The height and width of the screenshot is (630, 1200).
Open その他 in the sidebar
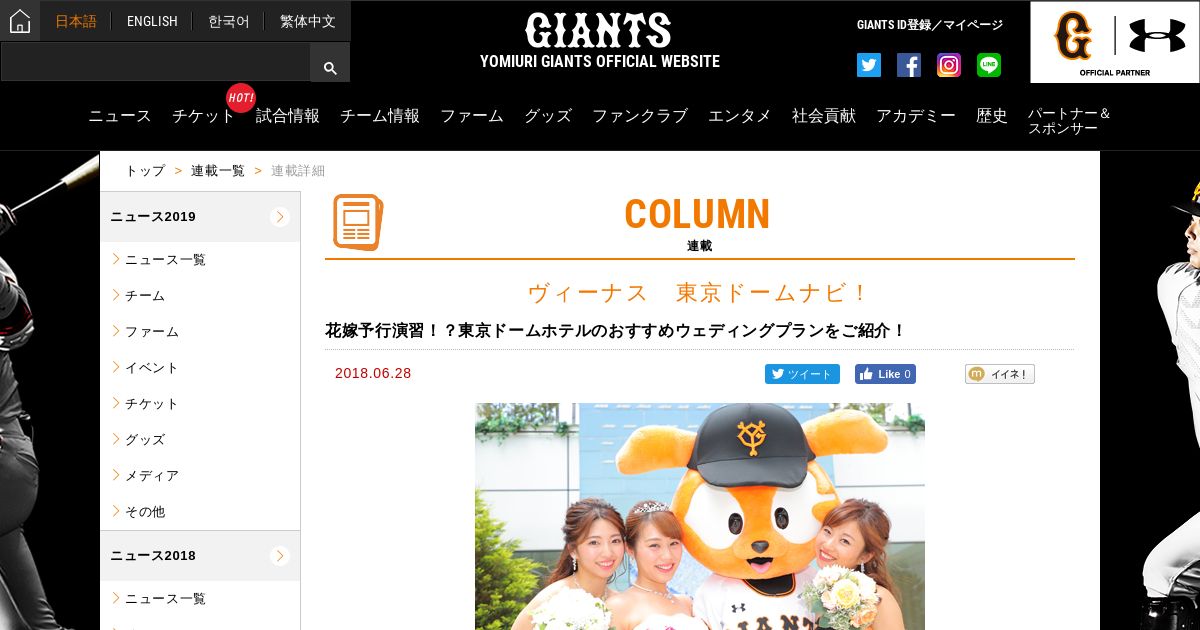(145, 511)
